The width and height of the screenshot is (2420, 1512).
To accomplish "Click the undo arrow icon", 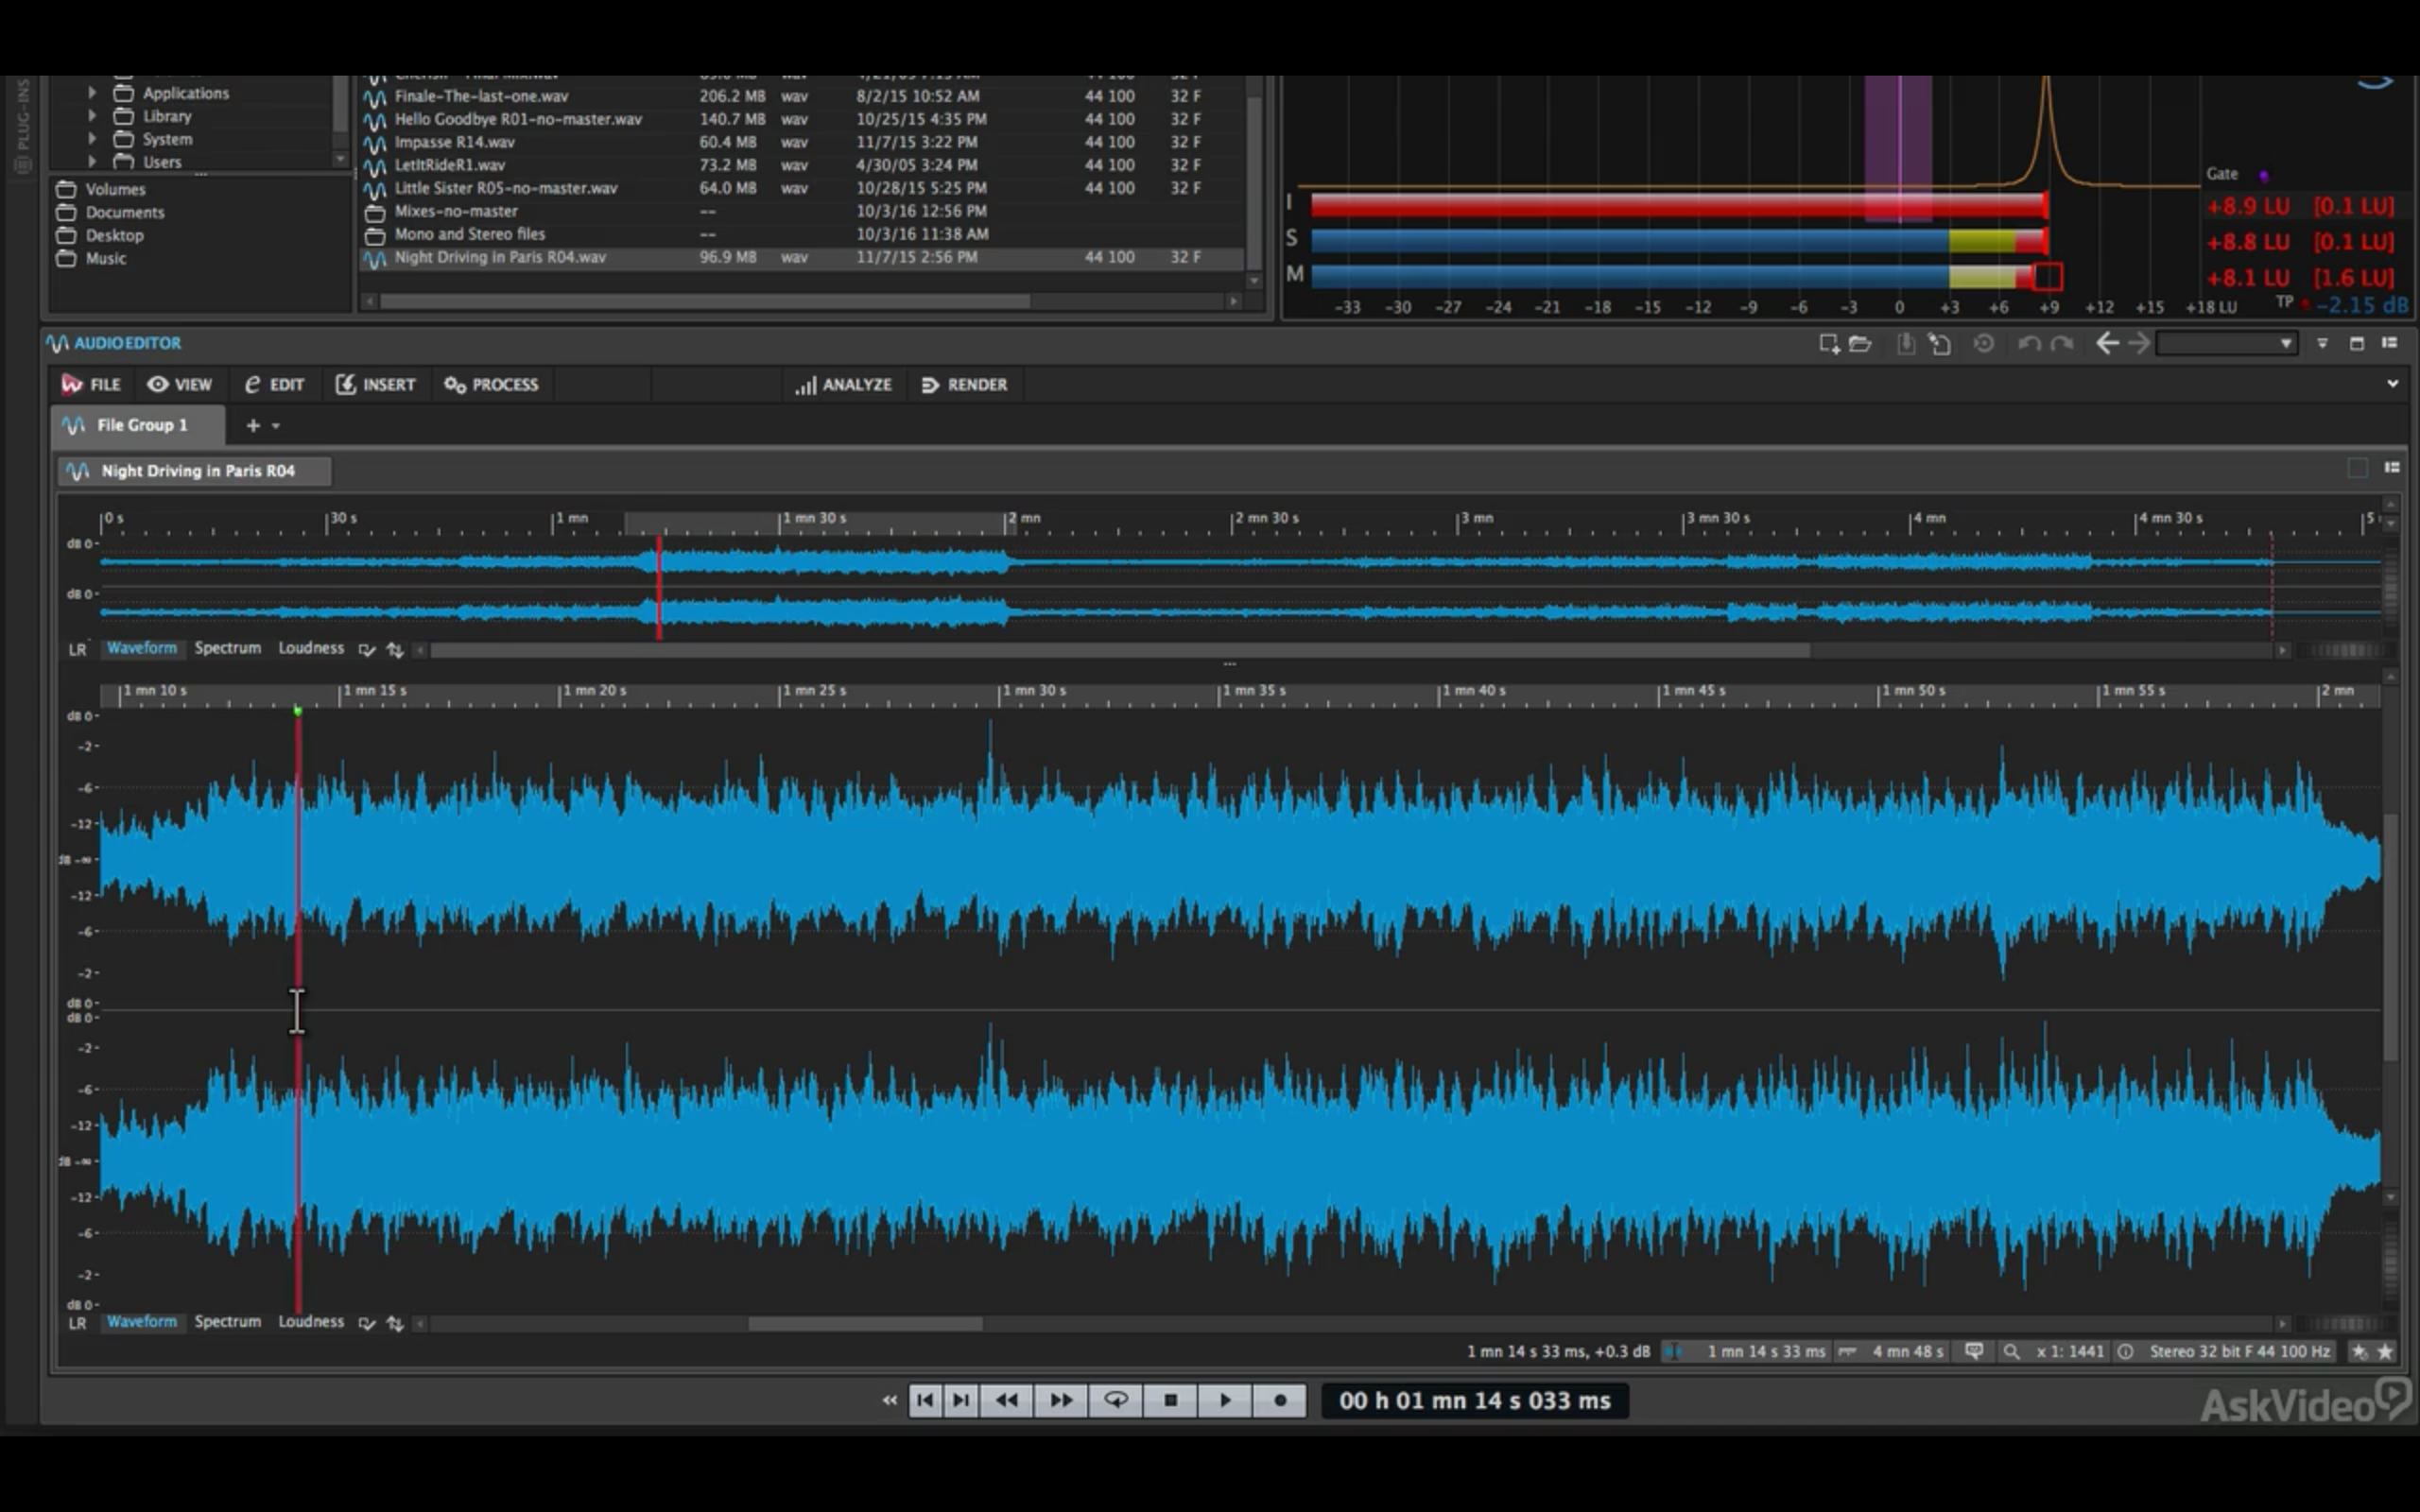I will [x=2028, y=344].
